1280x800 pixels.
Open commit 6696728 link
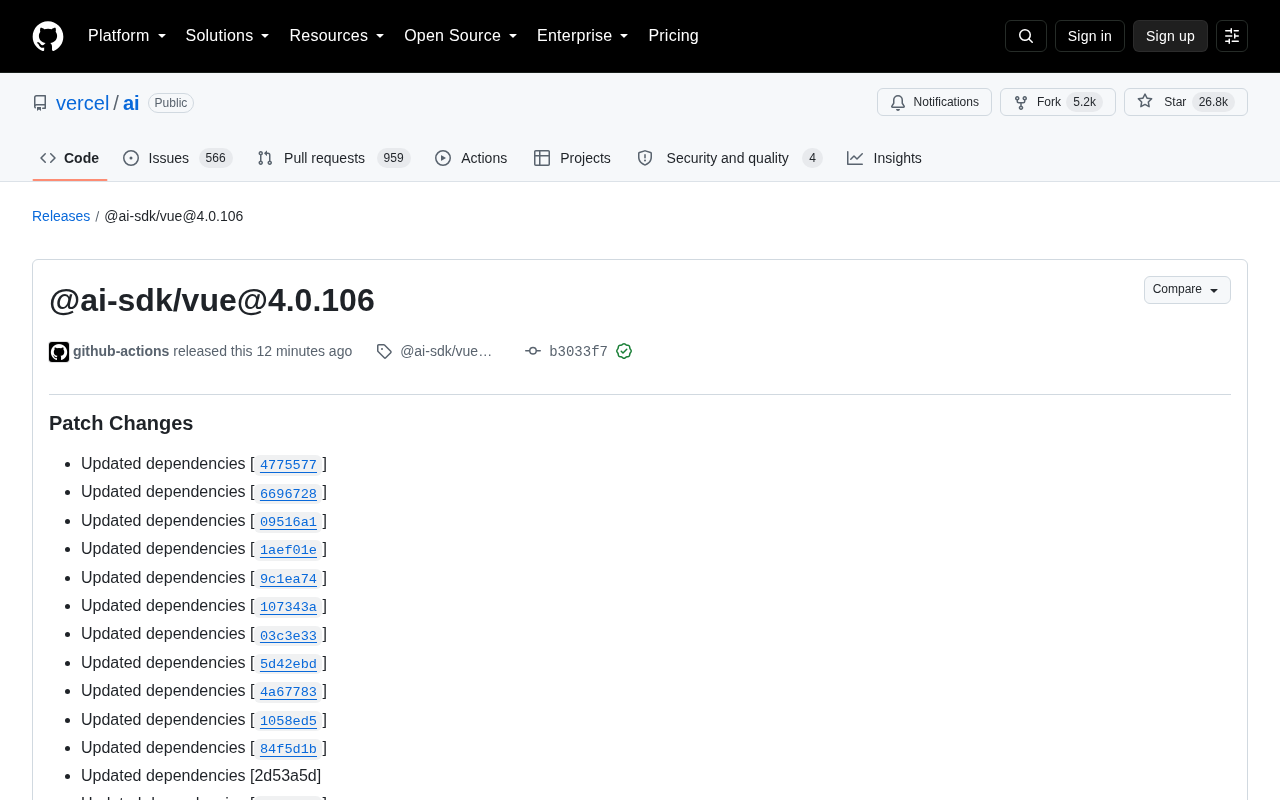[x=288, y=493]
